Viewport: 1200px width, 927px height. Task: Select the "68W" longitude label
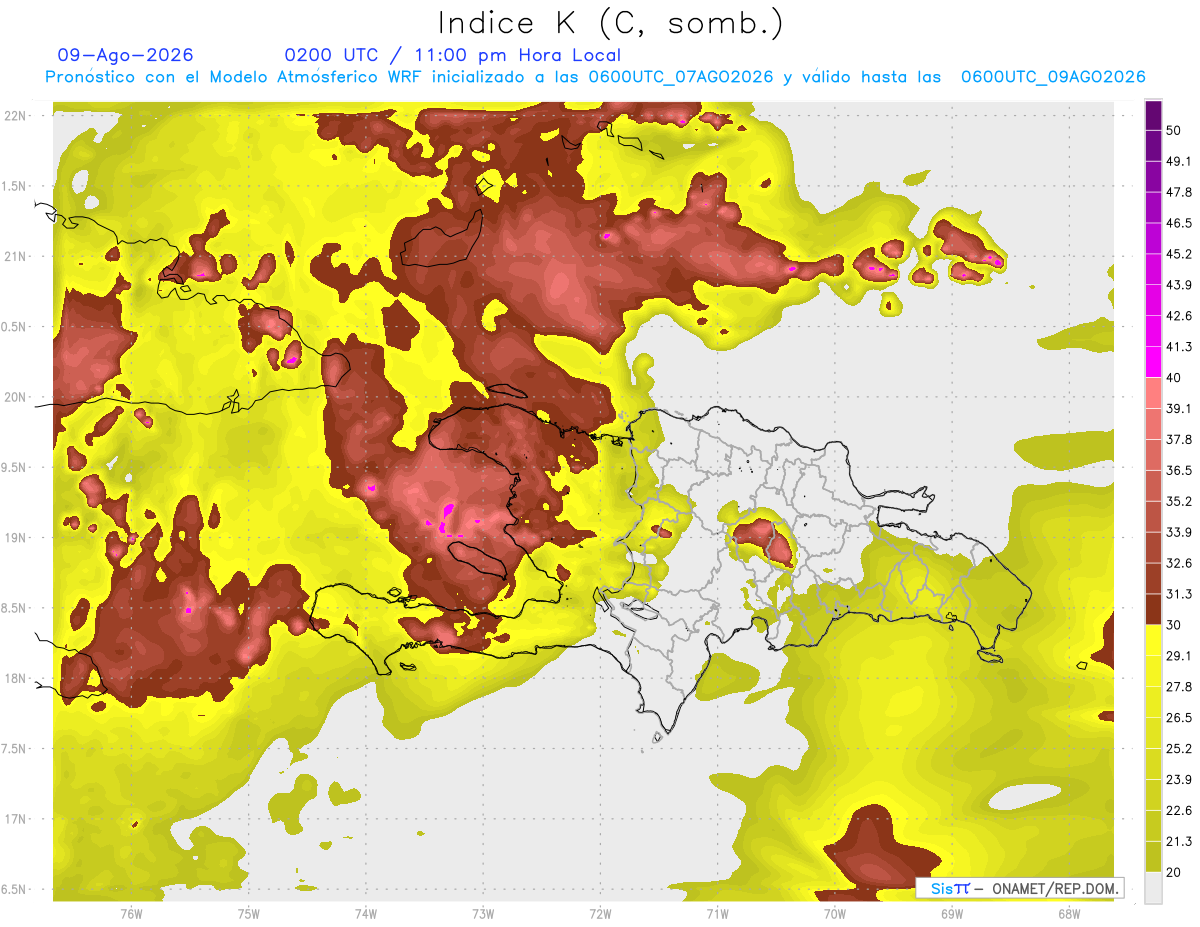tap(1069, 914)
